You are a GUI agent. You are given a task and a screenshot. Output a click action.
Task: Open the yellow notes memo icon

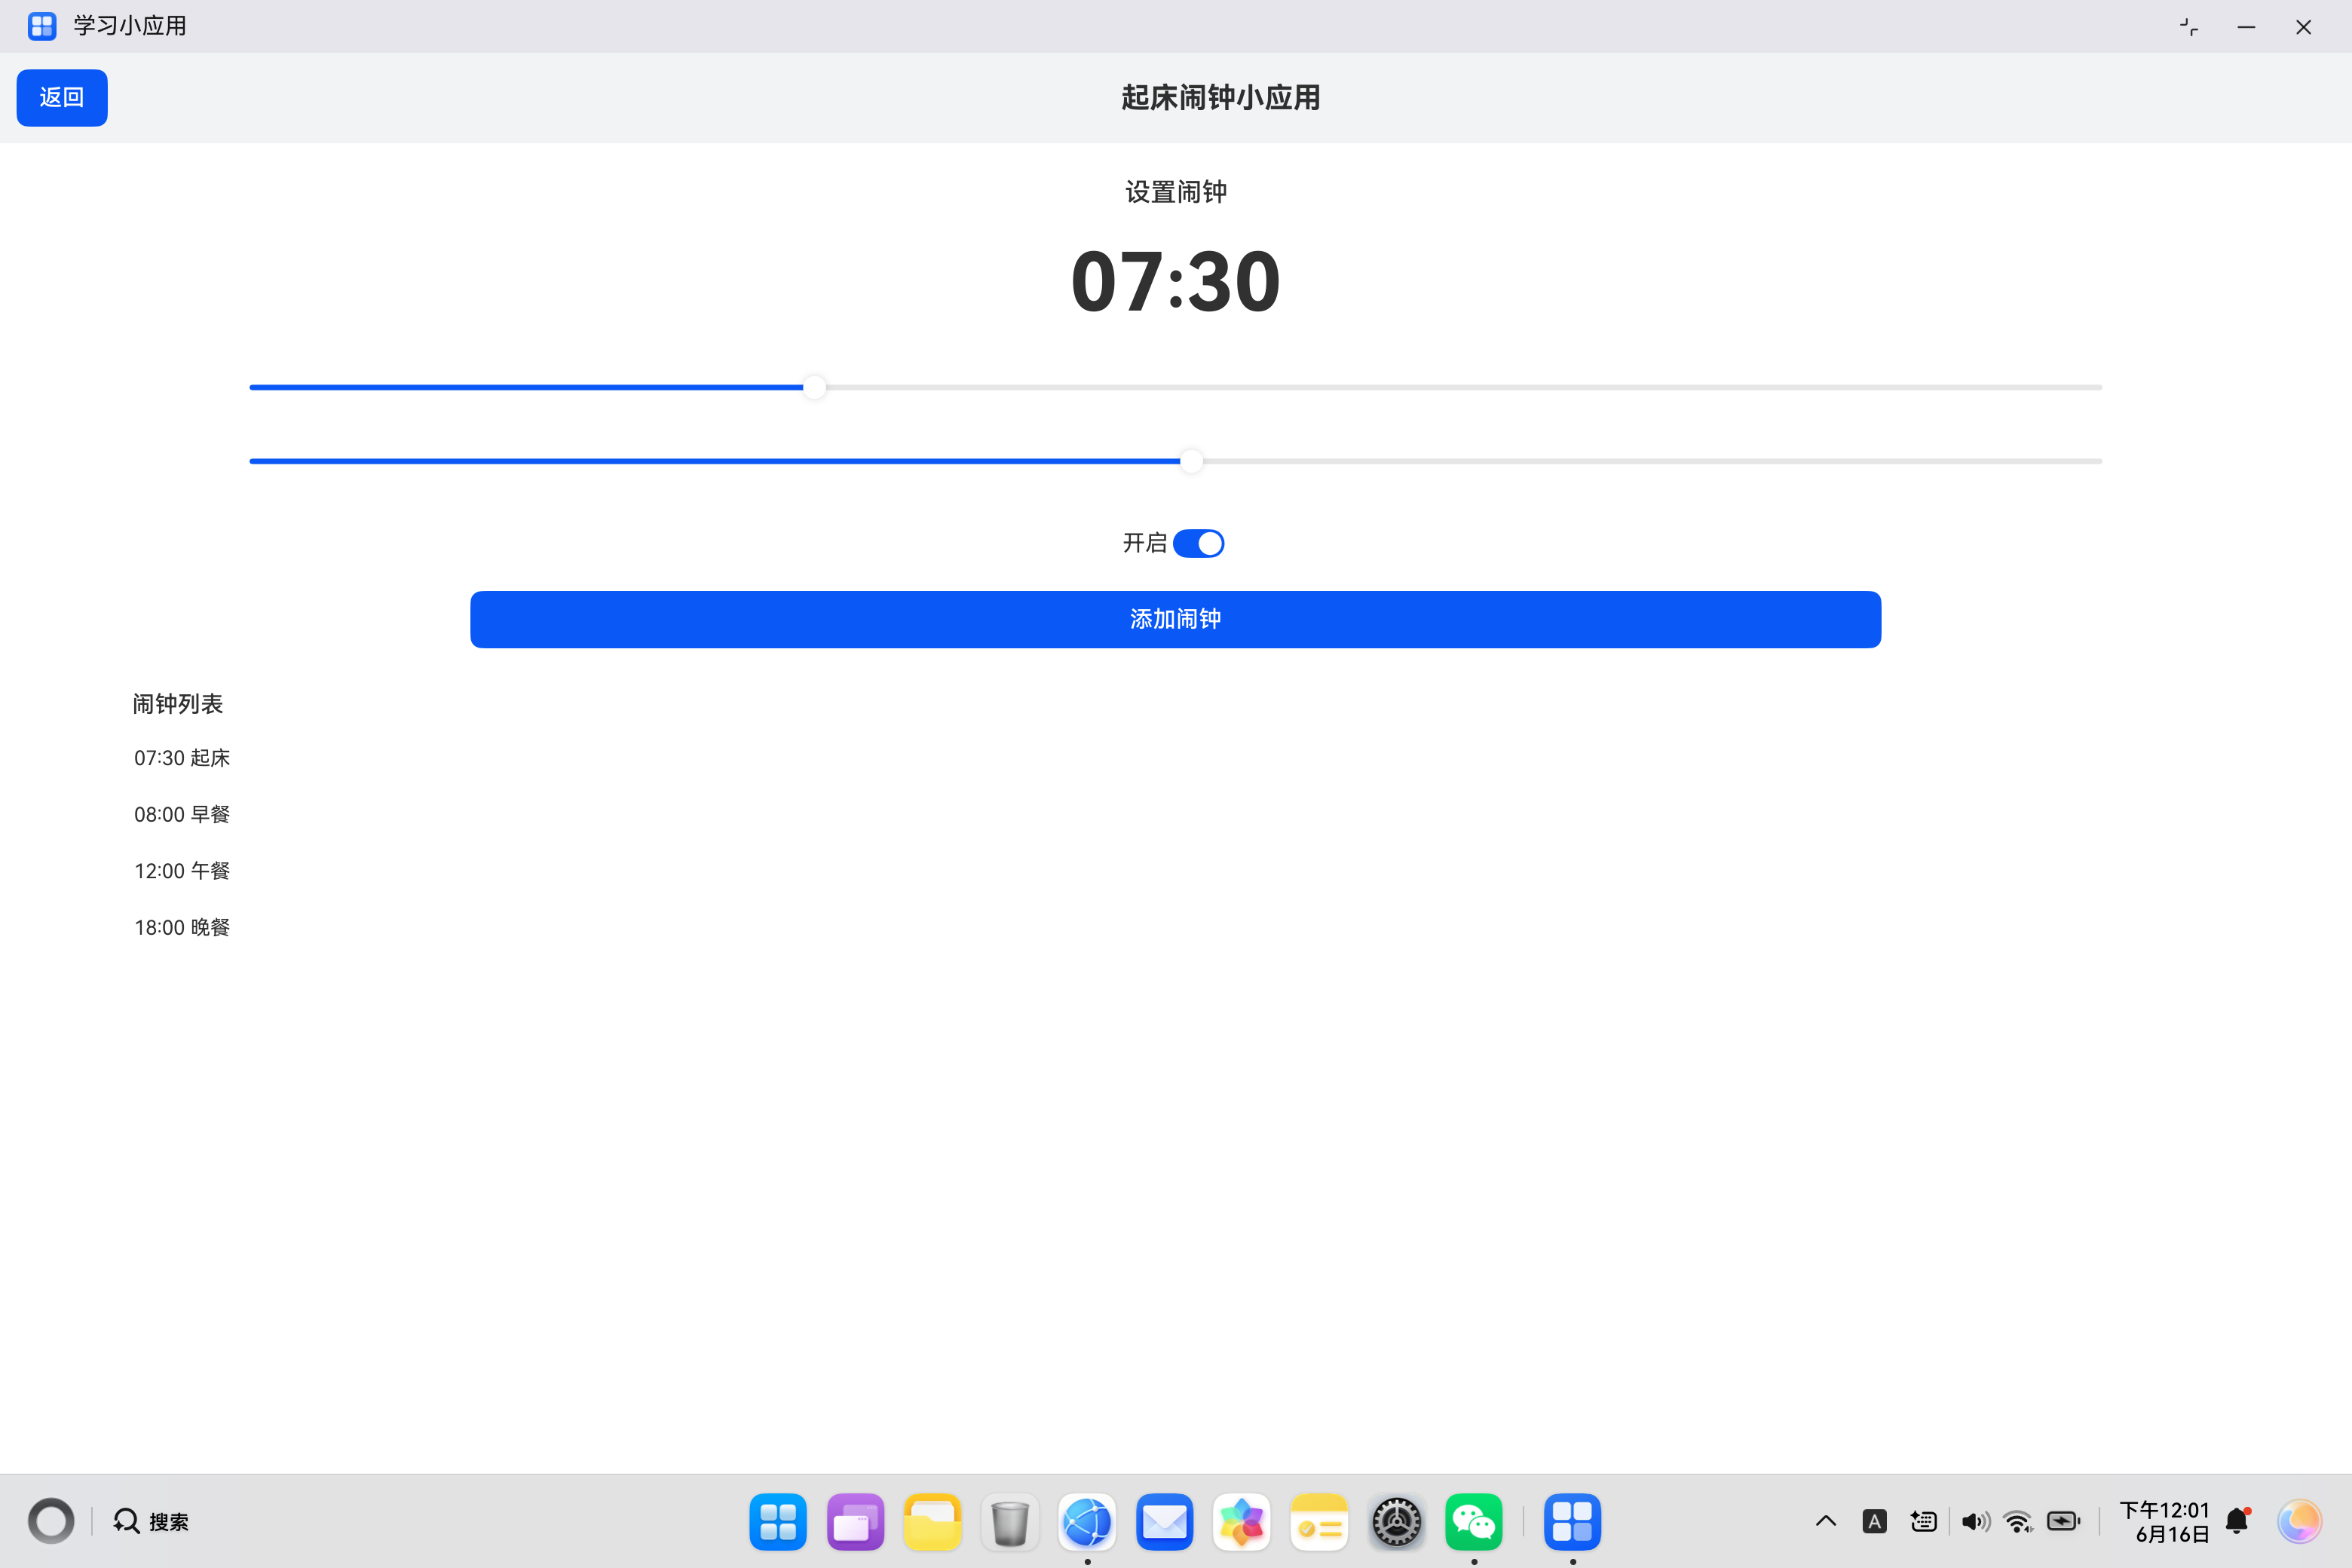tap(1319, 1521)
